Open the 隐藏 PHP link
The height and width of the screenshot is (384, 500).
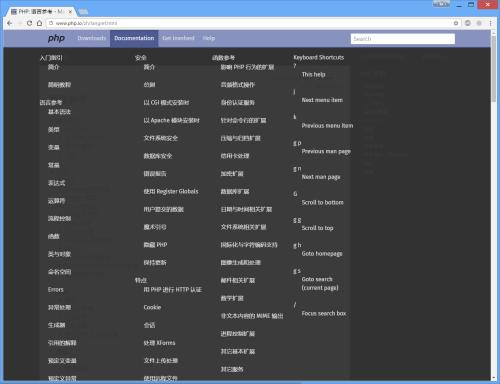pos(155,245)
